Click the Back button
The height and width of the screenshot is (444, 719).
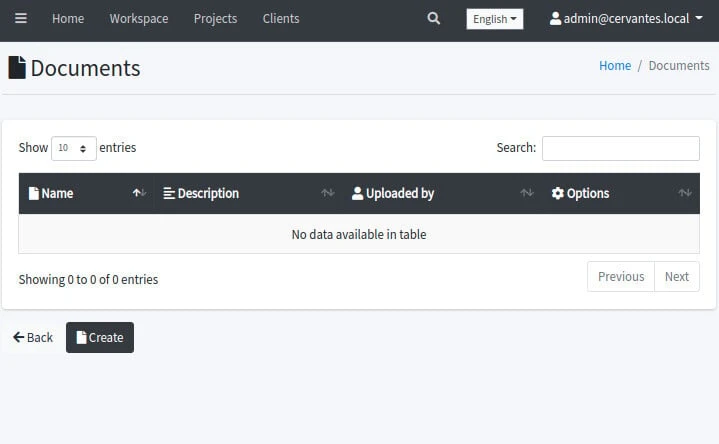[33, 337]
